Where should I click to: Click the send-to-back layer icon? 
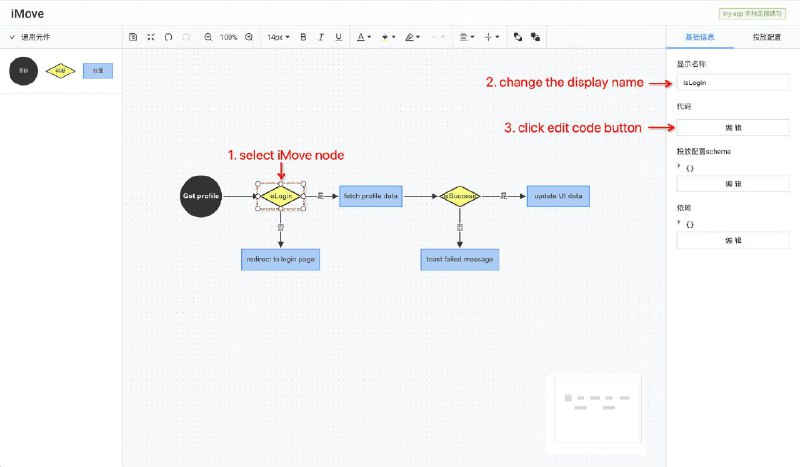[x=535, y=37]
